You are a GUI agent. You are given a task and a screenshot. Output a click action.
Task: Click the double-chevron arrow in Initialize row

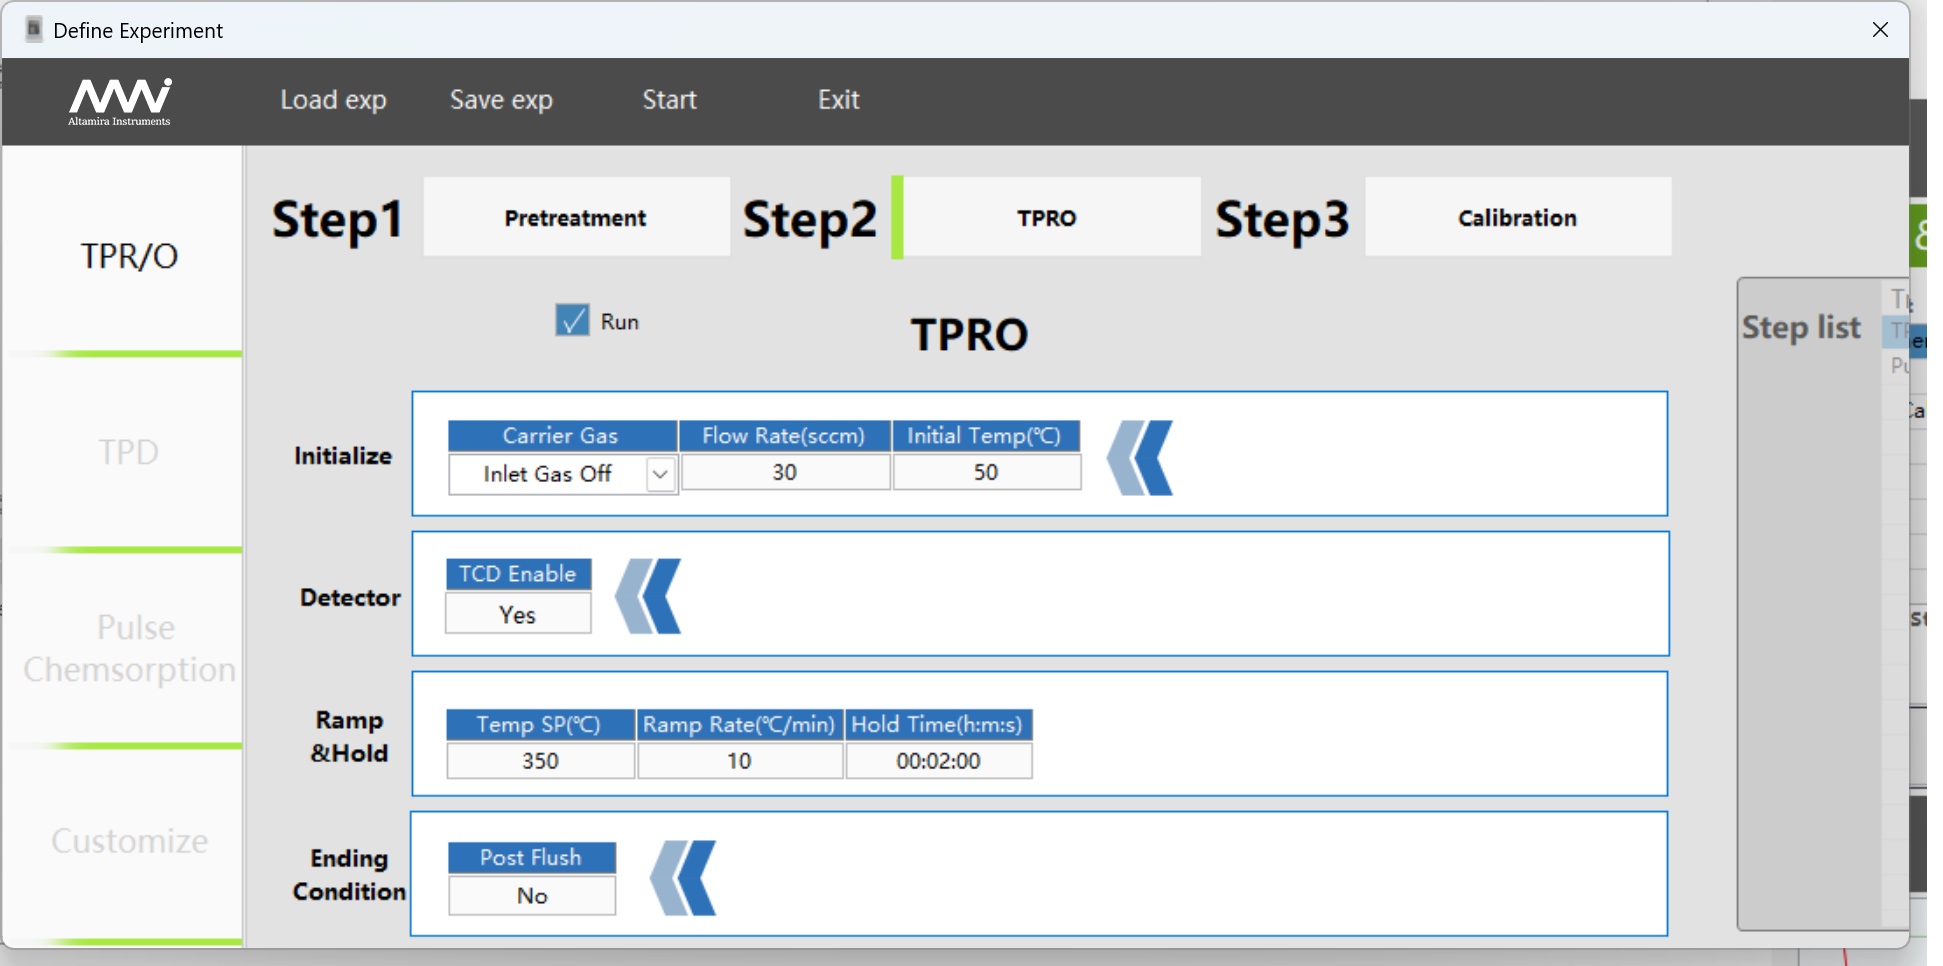click(x=1140, y=458)
